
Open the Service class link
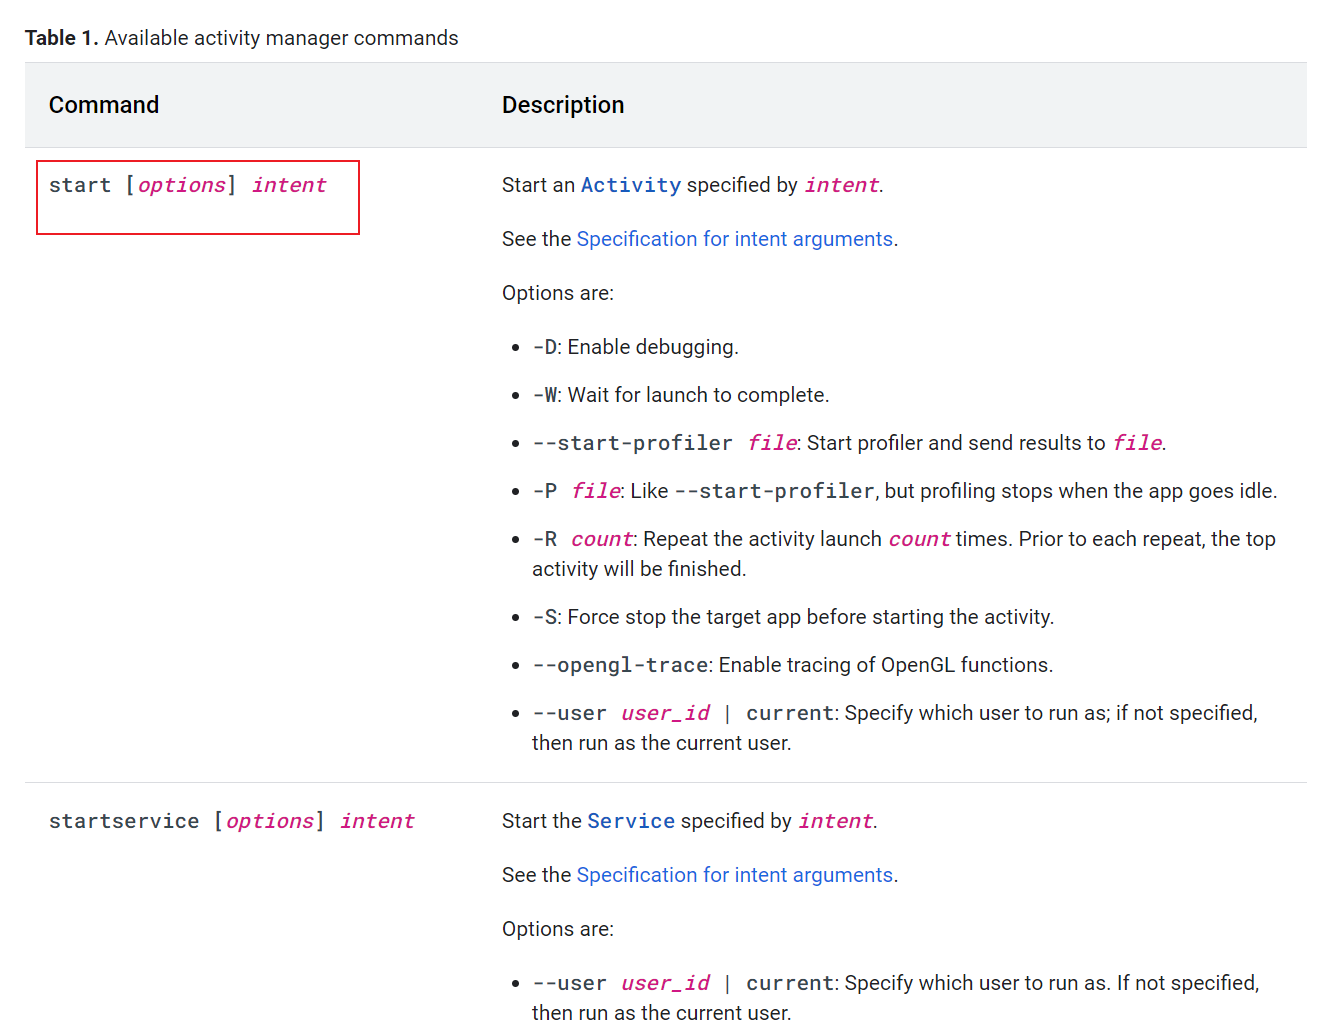tap(630, 821)
